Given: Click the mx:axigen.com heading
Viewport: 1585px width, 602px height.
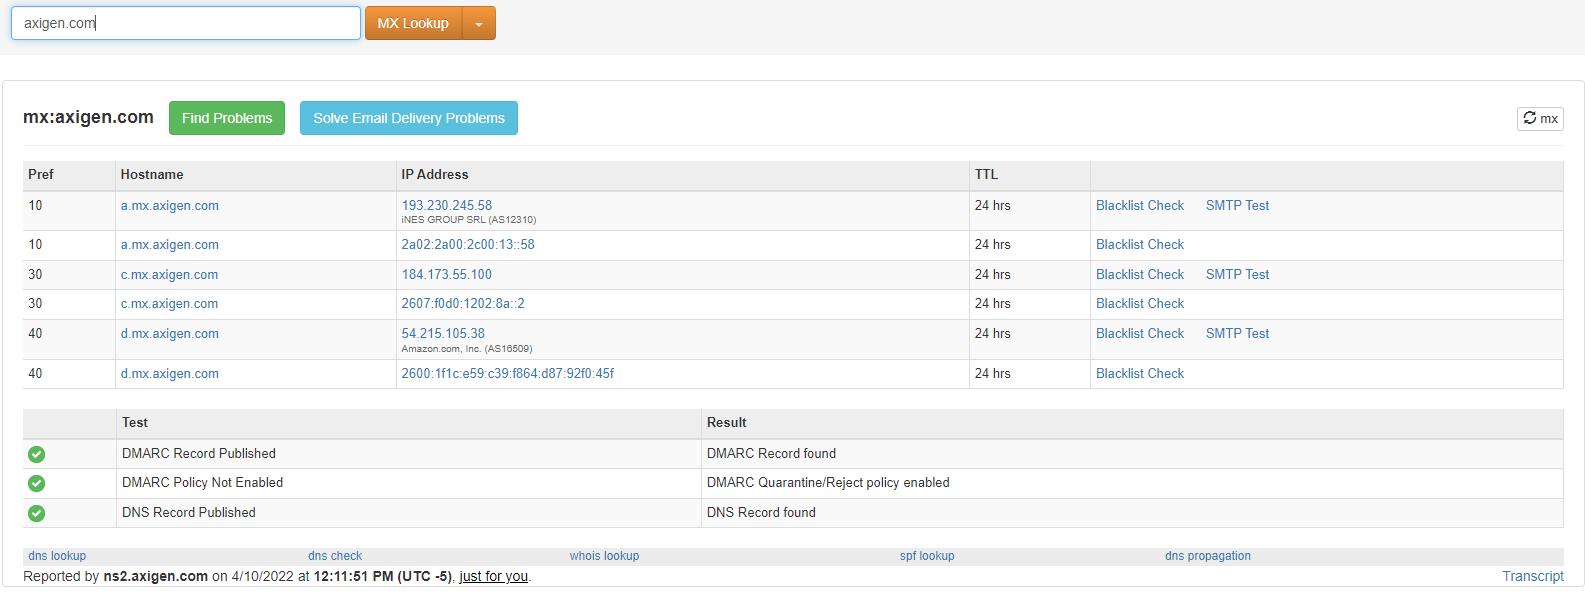Looking at the screenshot, I should tap(88, 117).
